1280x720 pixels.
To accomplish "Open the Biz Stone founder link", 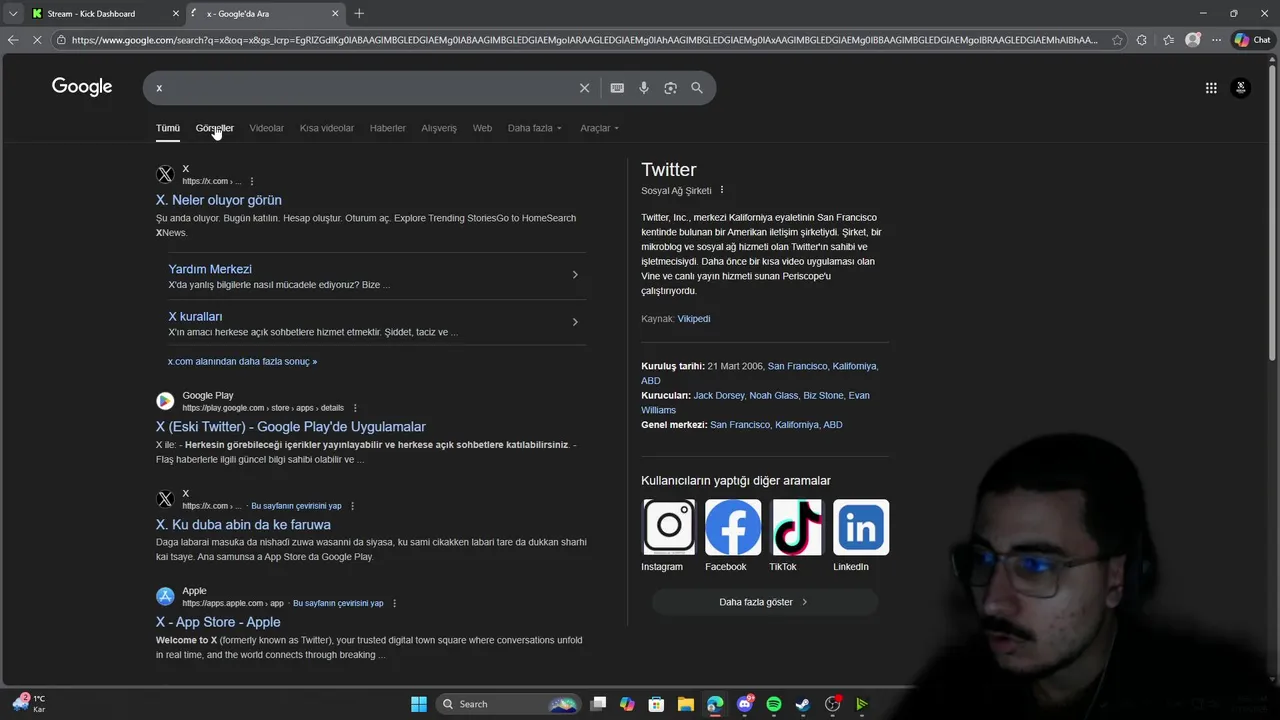I will tap(823, 395).
